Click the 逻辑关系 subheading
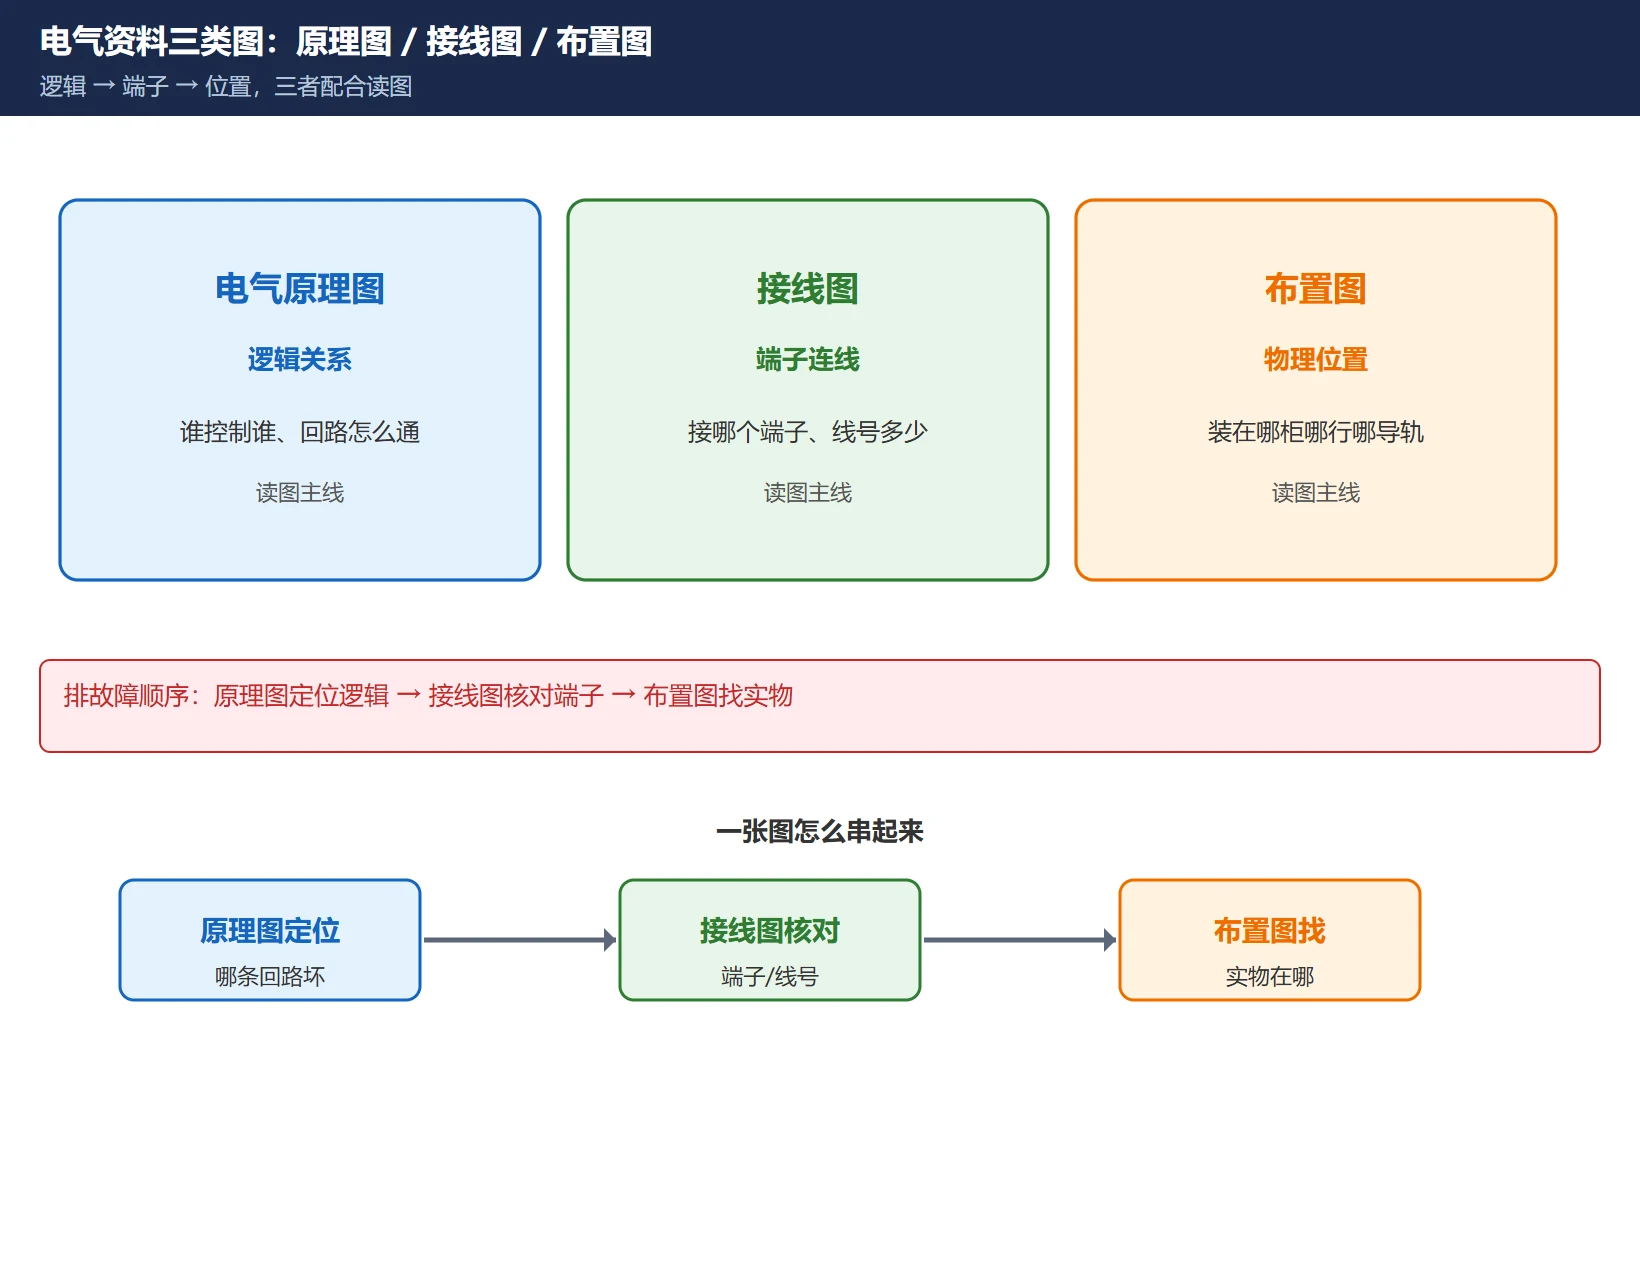This screenshot has width=1640, height=1280. [300, 359]
